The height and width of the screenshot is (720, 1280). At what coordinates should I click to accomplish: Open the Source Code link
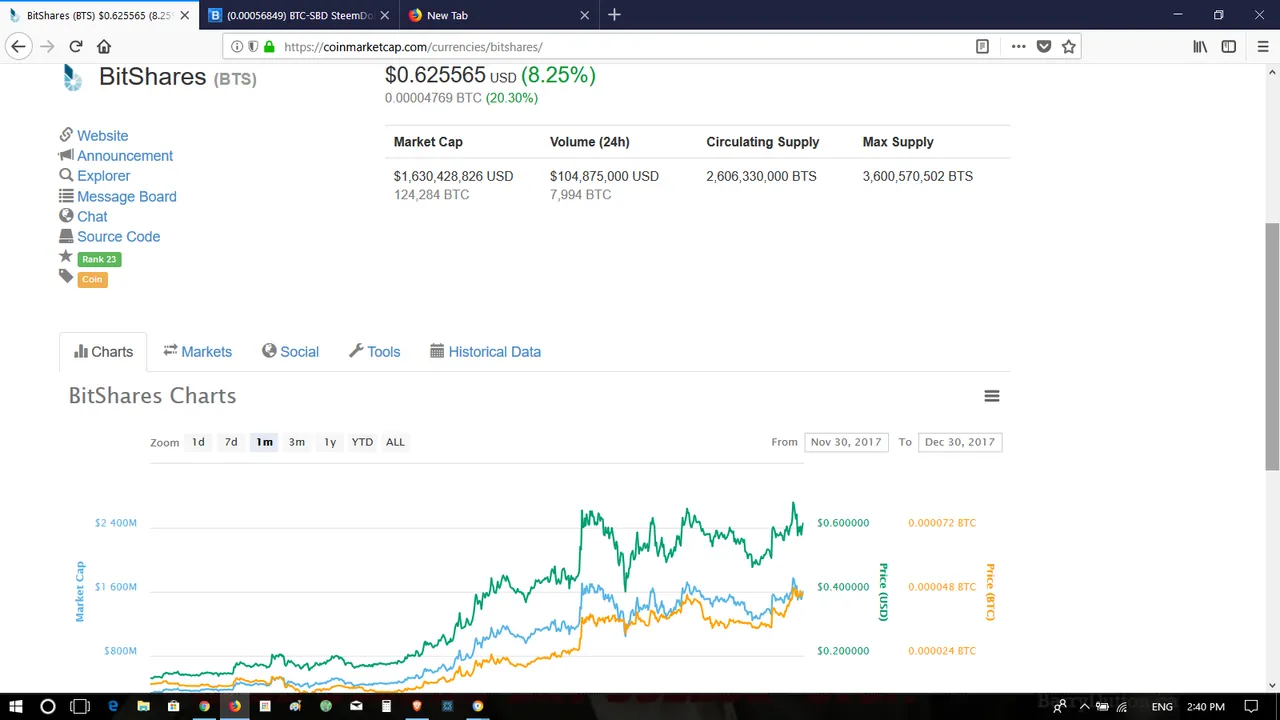pyautogui.click(x=118, y=237)
